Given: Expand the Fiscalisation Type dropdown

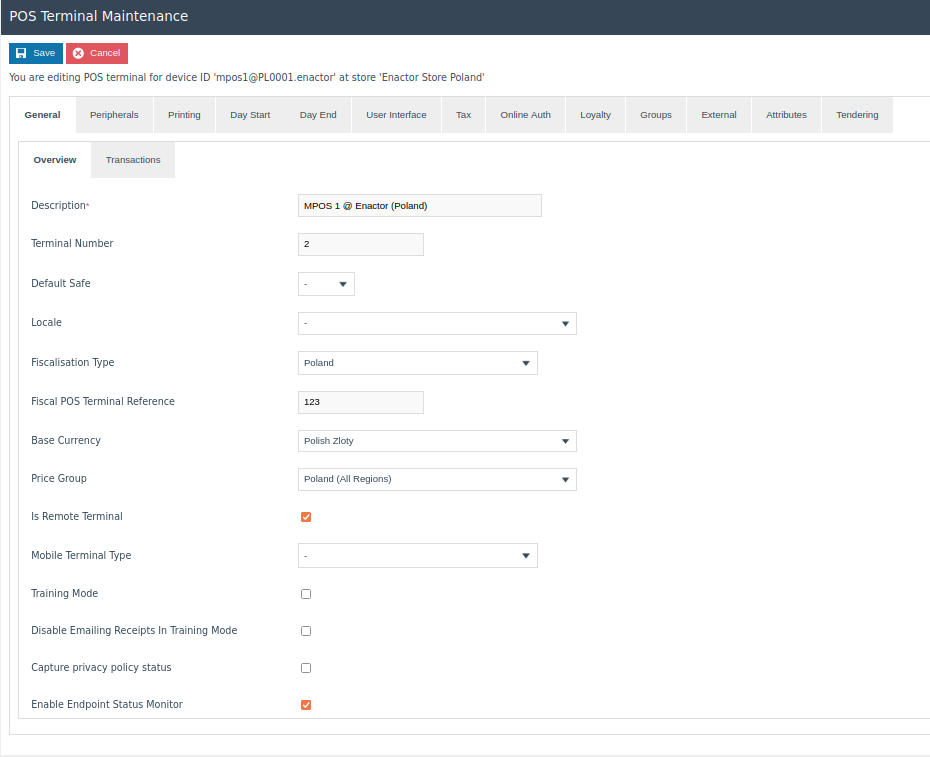Looking at the screenshot, I should click(x=417, y=363).
